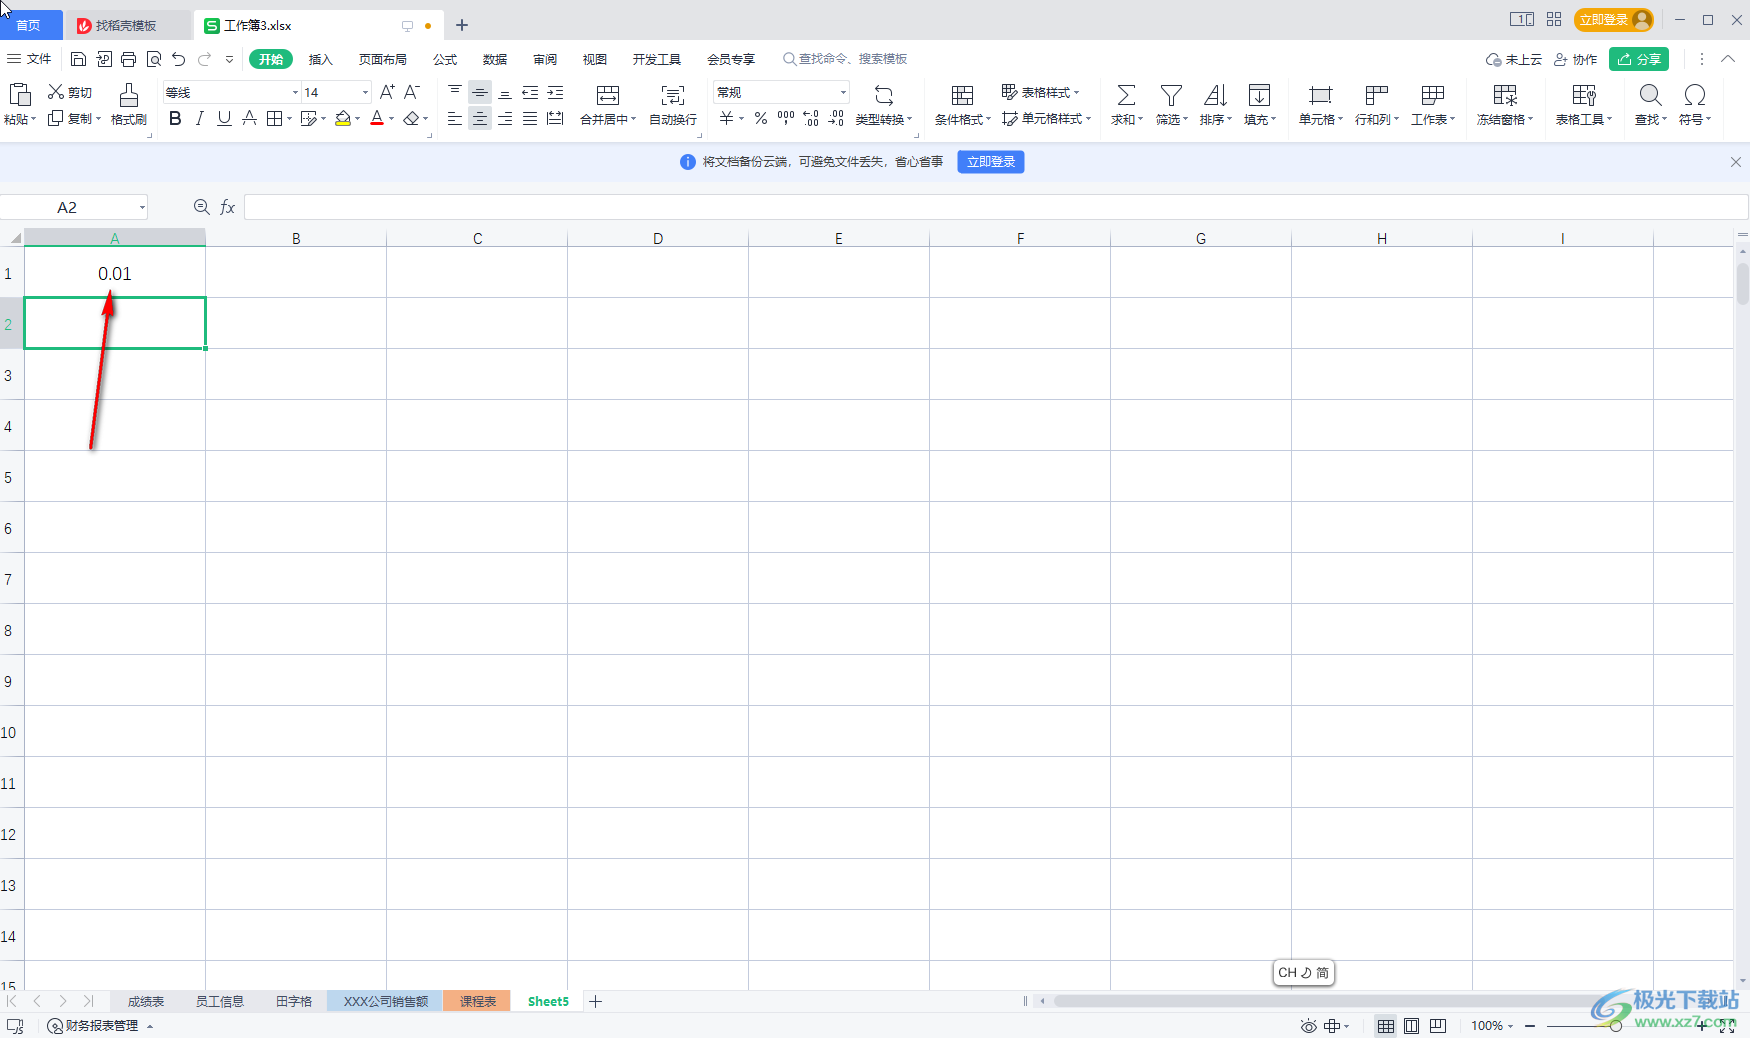Click the Save icon in quick access
This screenshot has height=1038, width=1750.
tap(78, 59)
